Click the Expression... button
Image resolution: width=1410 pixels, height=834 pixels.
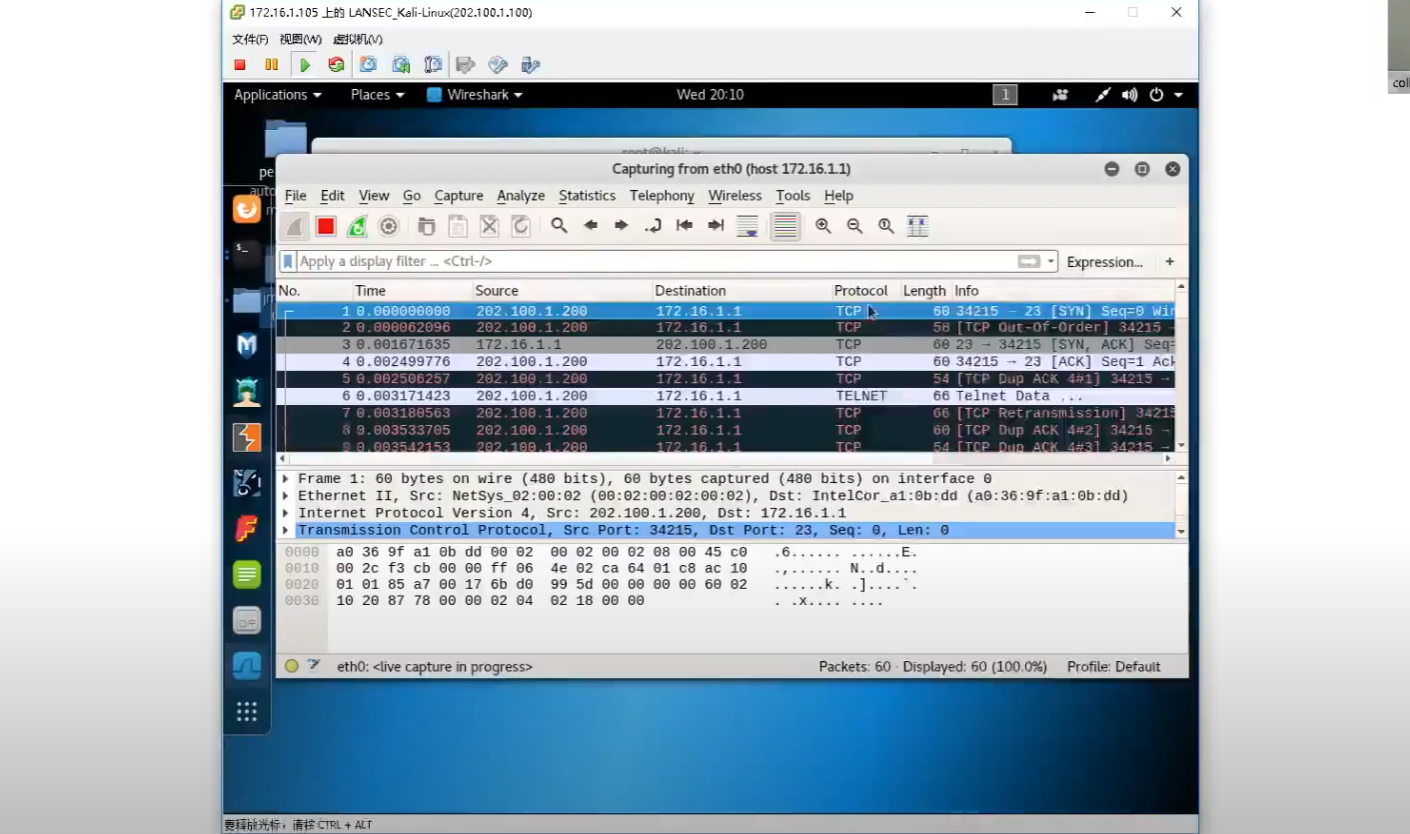click(1104, 262)
